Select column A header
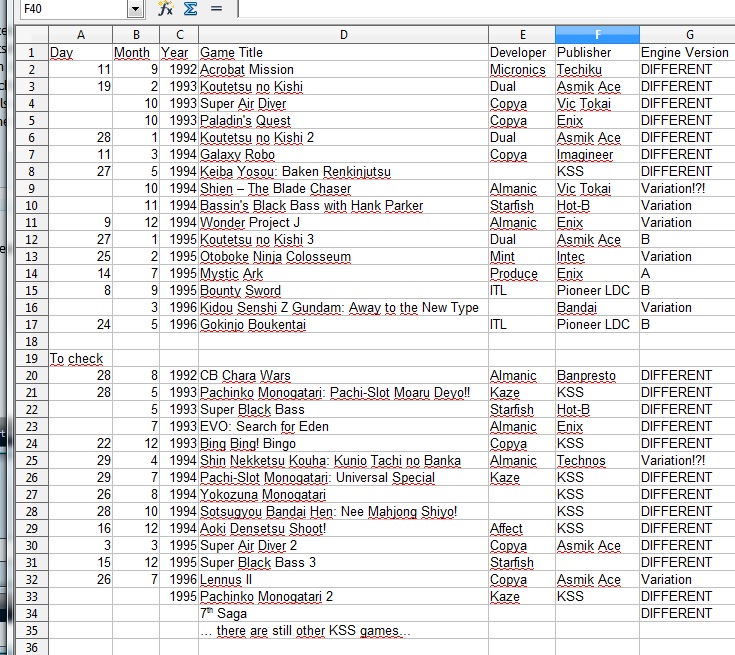Viewport: 735px width, 655px height. (81, 35)
